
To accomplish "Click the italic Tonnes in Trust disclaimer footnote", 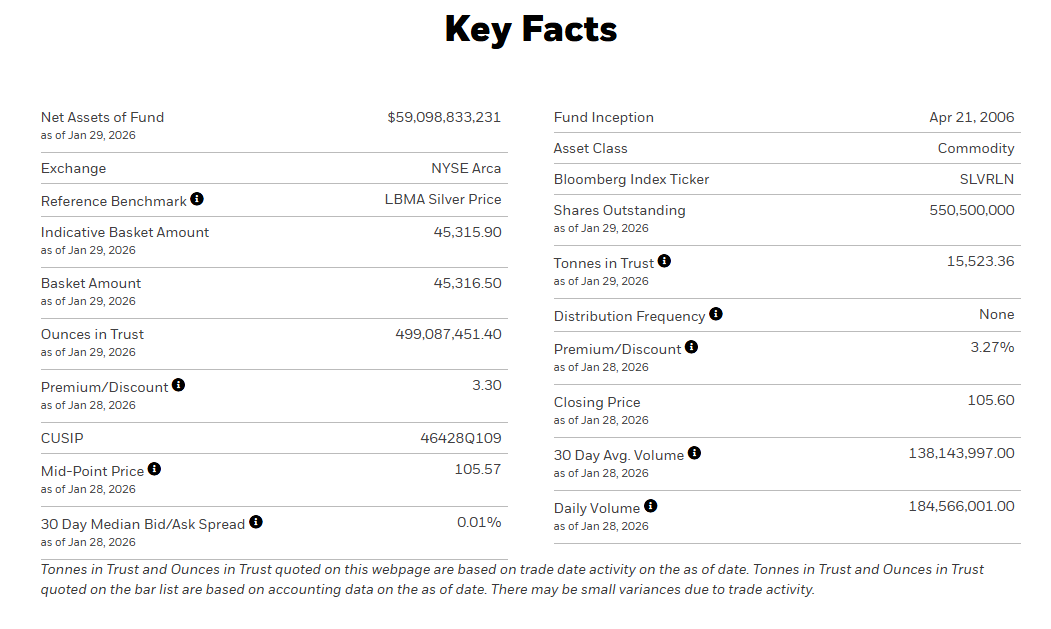I will coord(512,579).
